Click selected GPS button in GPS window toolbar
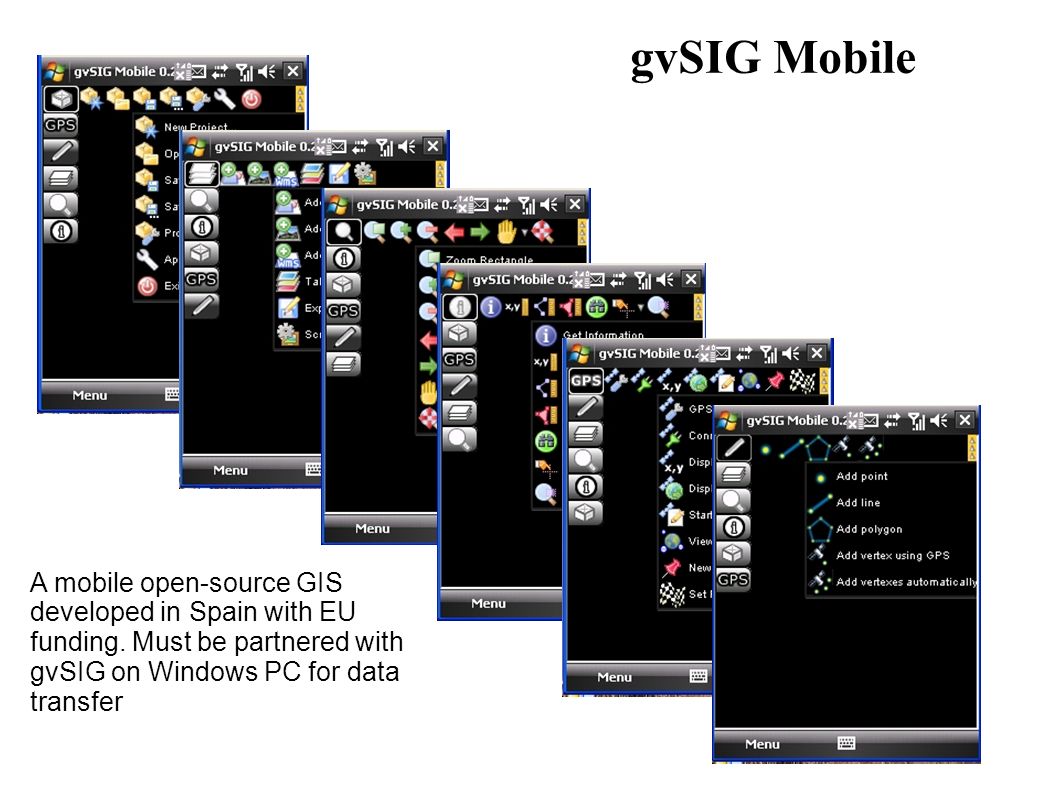The height and width of the screenshot is (793, 1058). coord(585,381)
